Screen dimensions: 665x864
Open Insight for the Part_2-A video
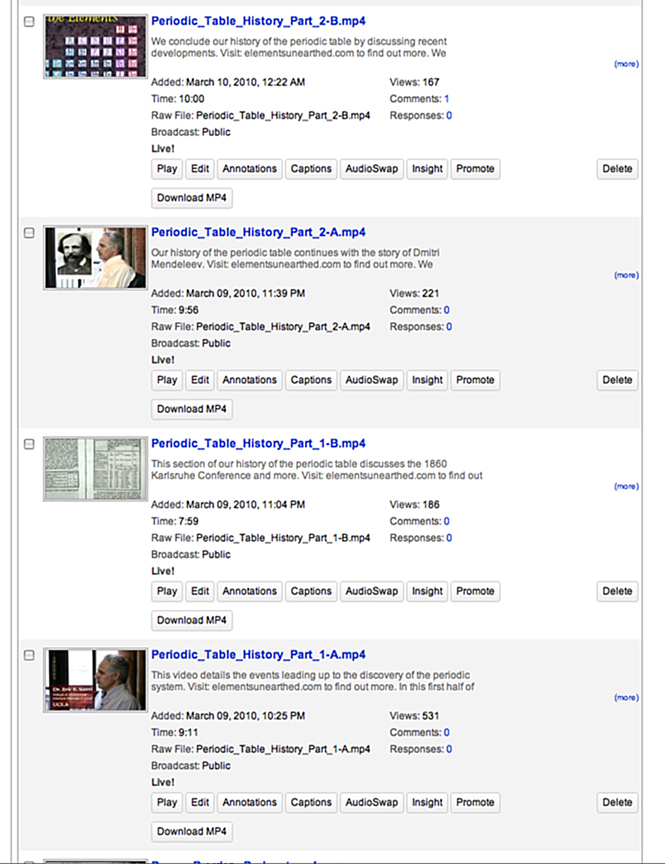click(x=427, y=380)
